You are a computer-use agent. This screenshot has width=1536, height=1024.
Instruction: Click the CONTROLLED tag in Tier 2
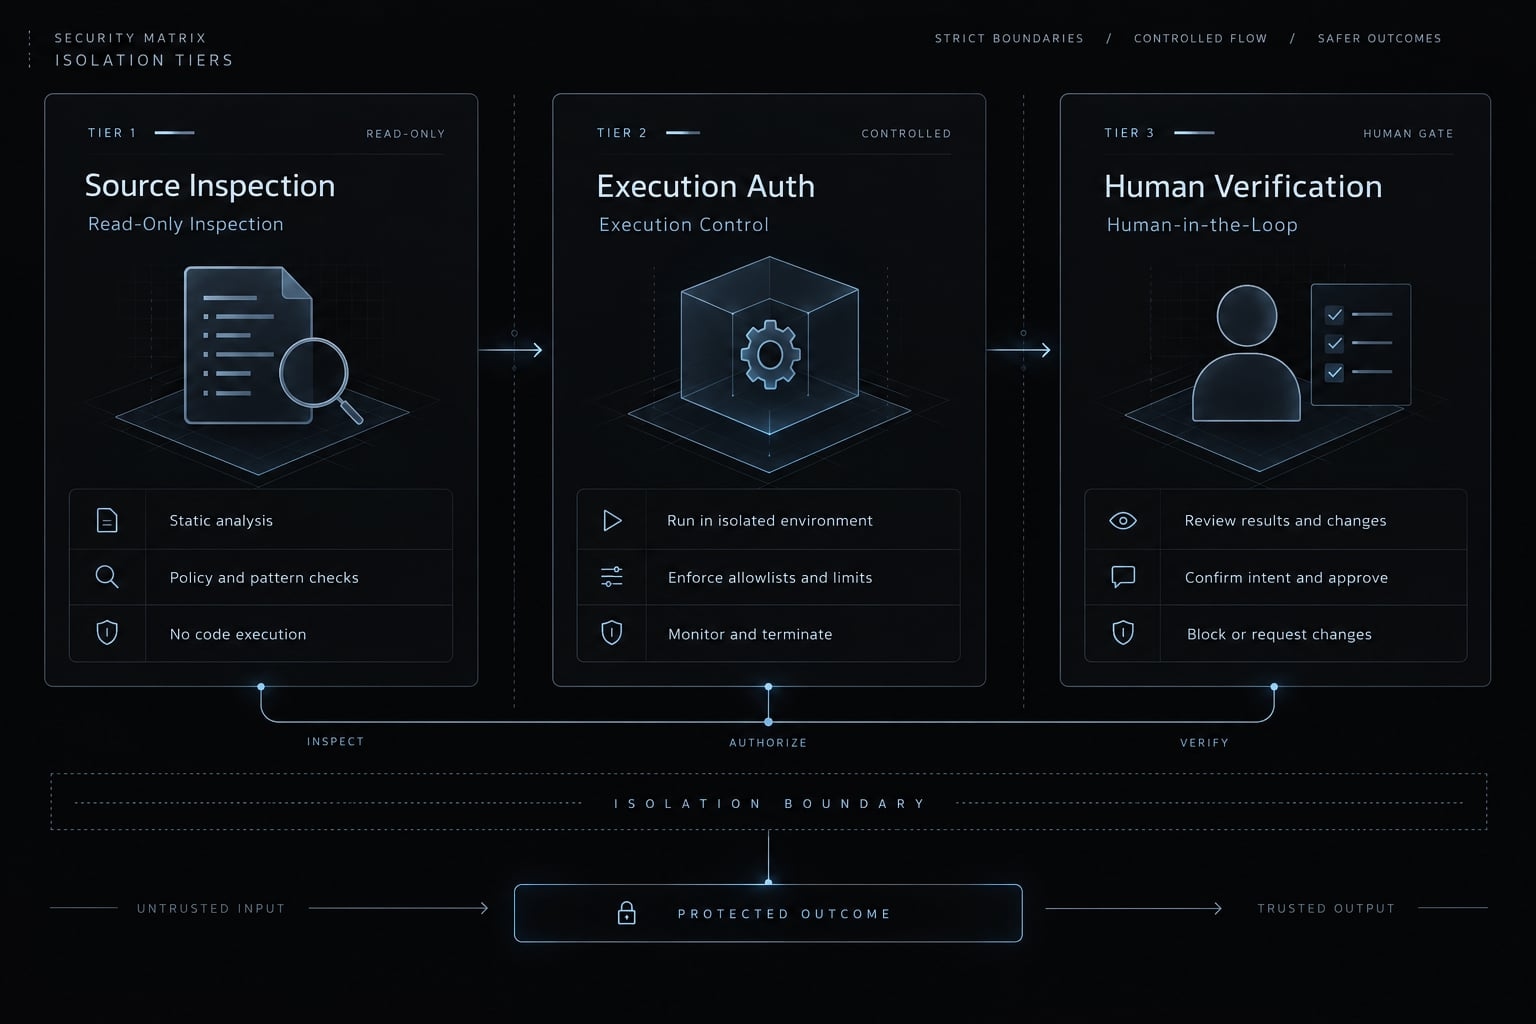click(x=906, y=134)
